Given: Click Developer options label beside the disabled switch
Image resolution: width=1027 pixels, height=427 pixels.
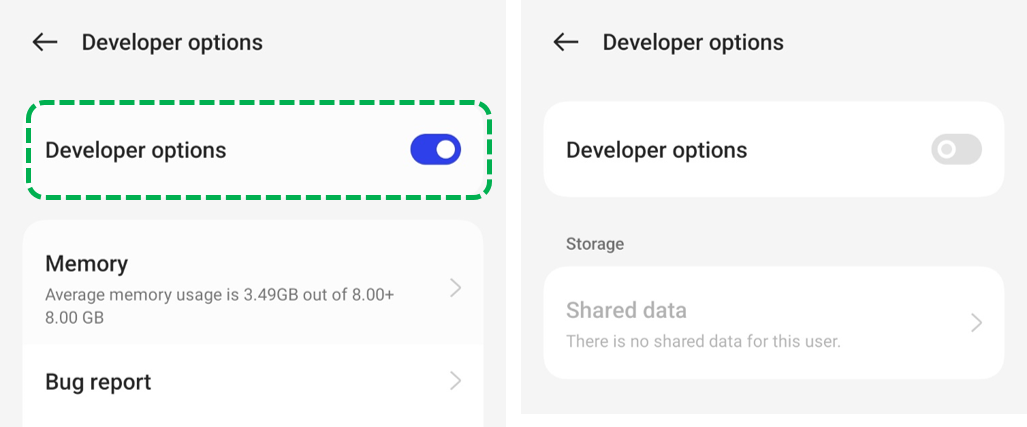Looking at the screenshot, I should tap(656, 151).
